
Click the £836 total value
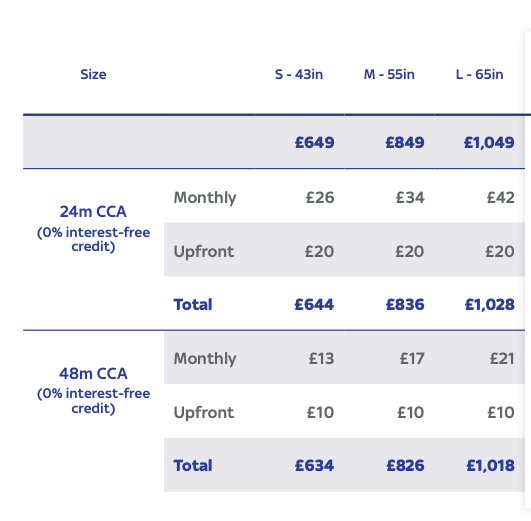(405, 304)
